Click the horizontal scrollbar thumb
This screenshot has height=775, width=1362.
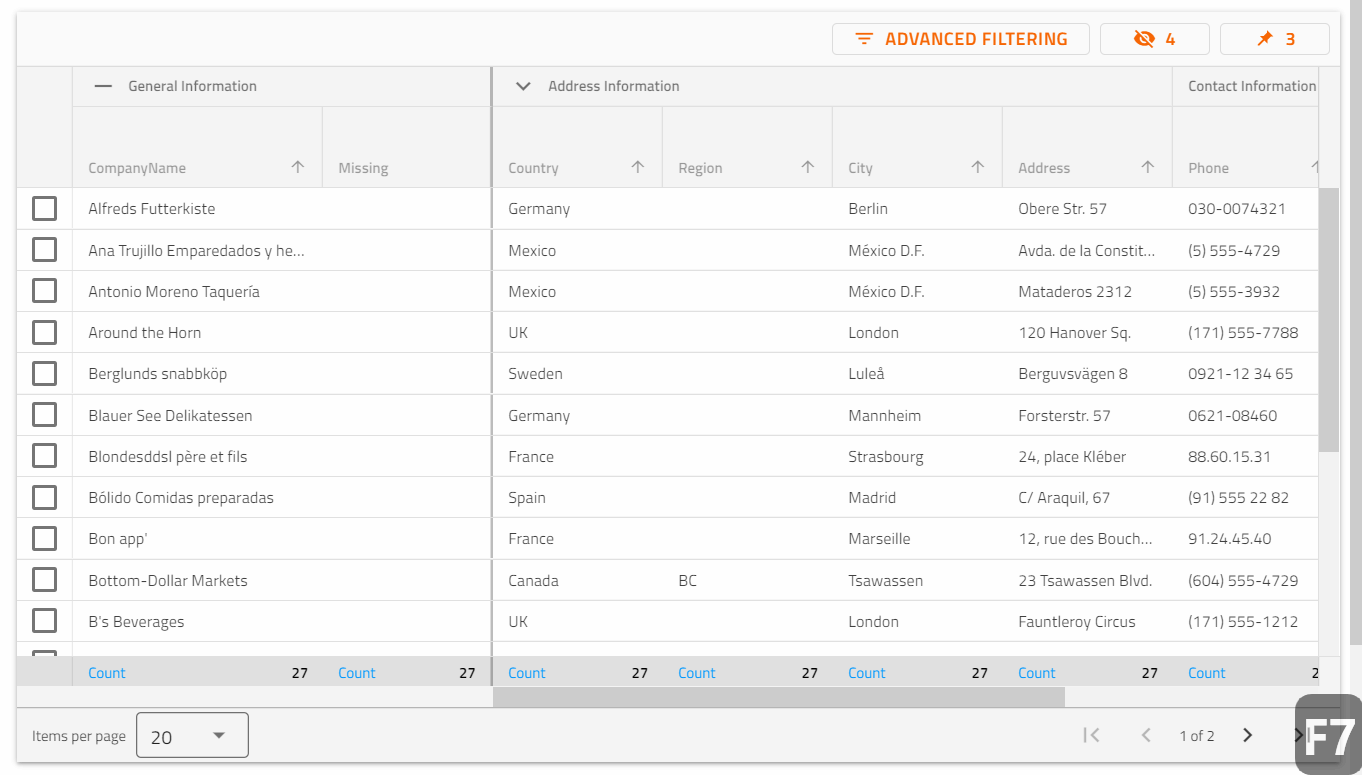coord(778,697)
